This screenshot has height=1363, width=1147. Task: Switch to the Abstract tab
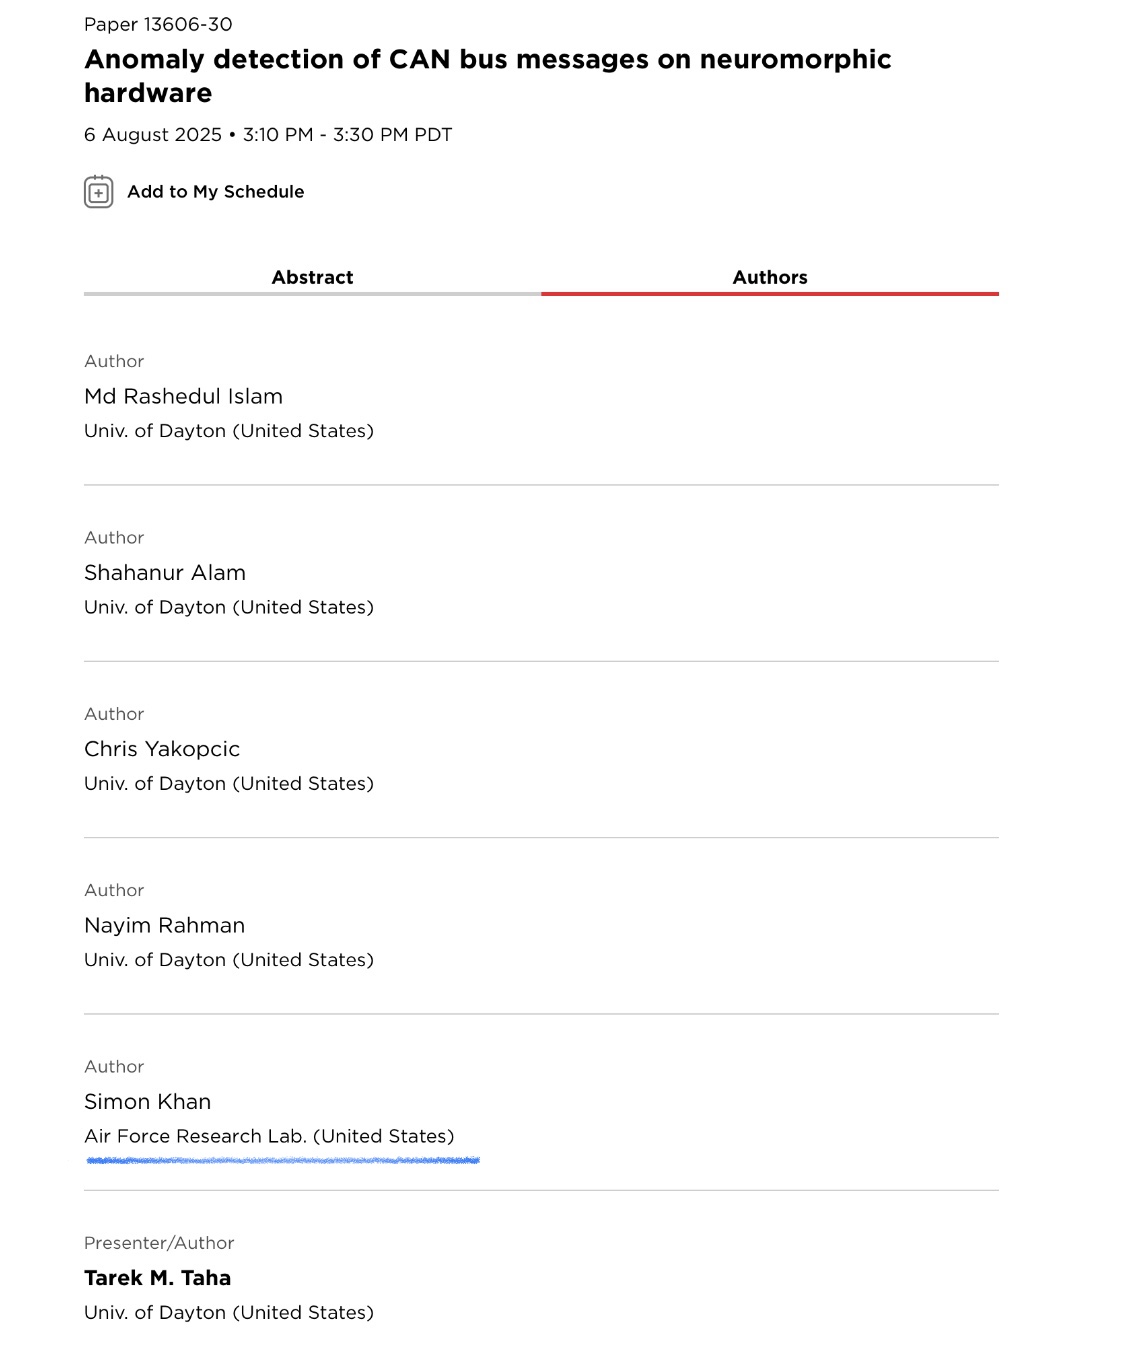coord(312,278)
